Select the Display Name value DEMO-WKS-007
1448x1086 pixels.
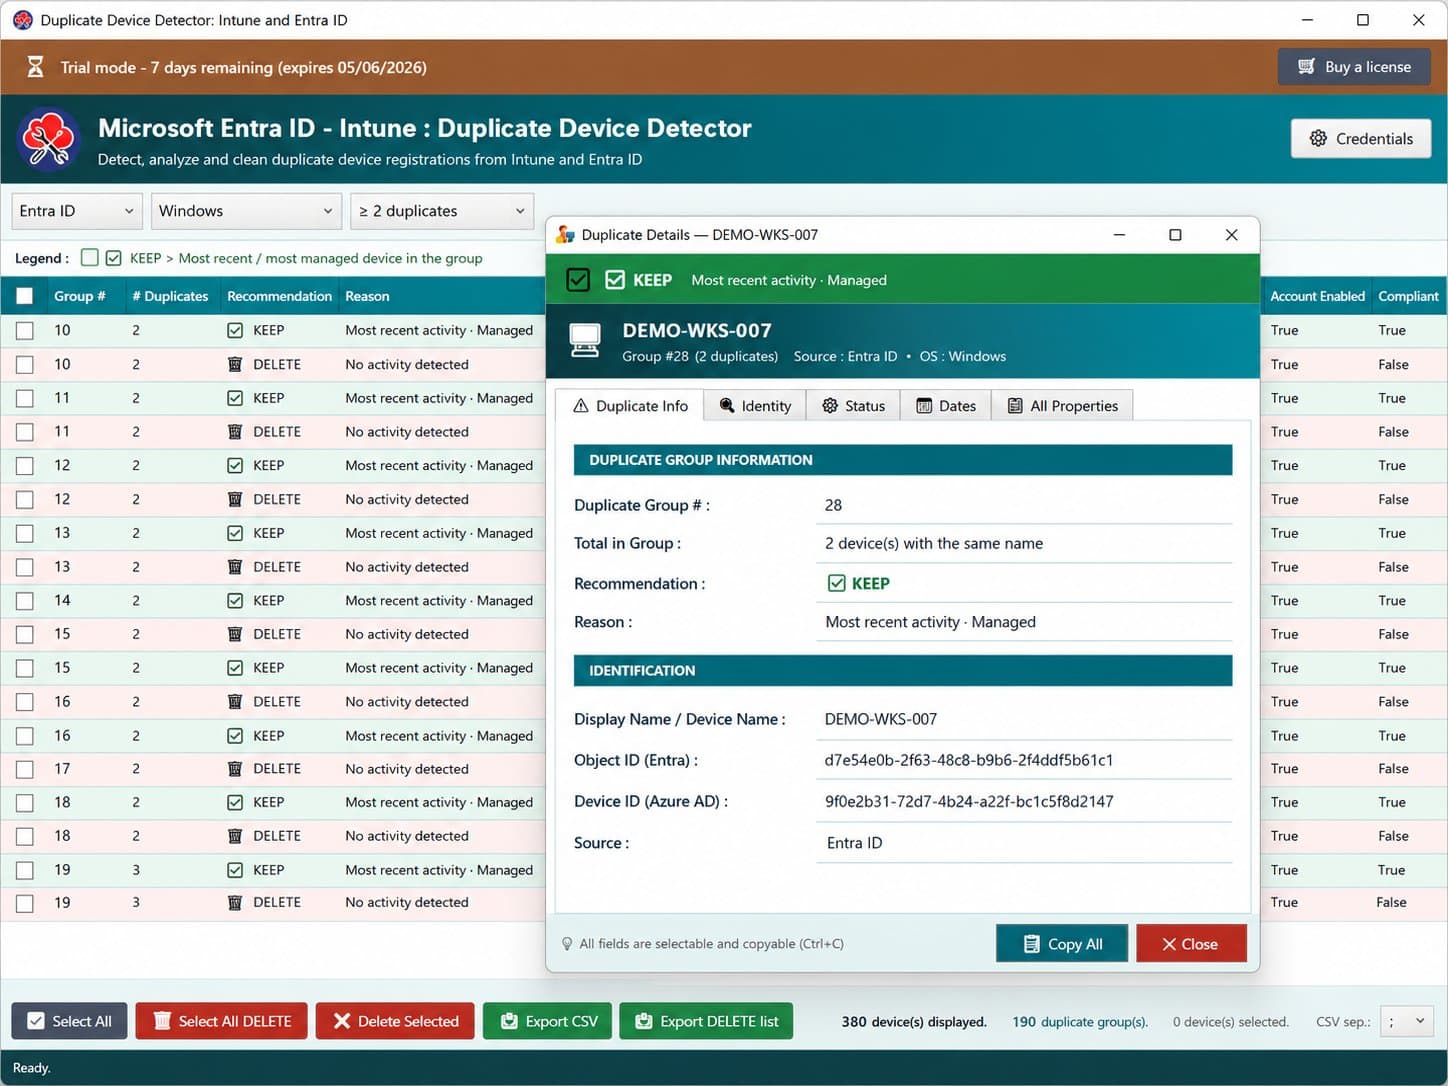pos(880,719)
